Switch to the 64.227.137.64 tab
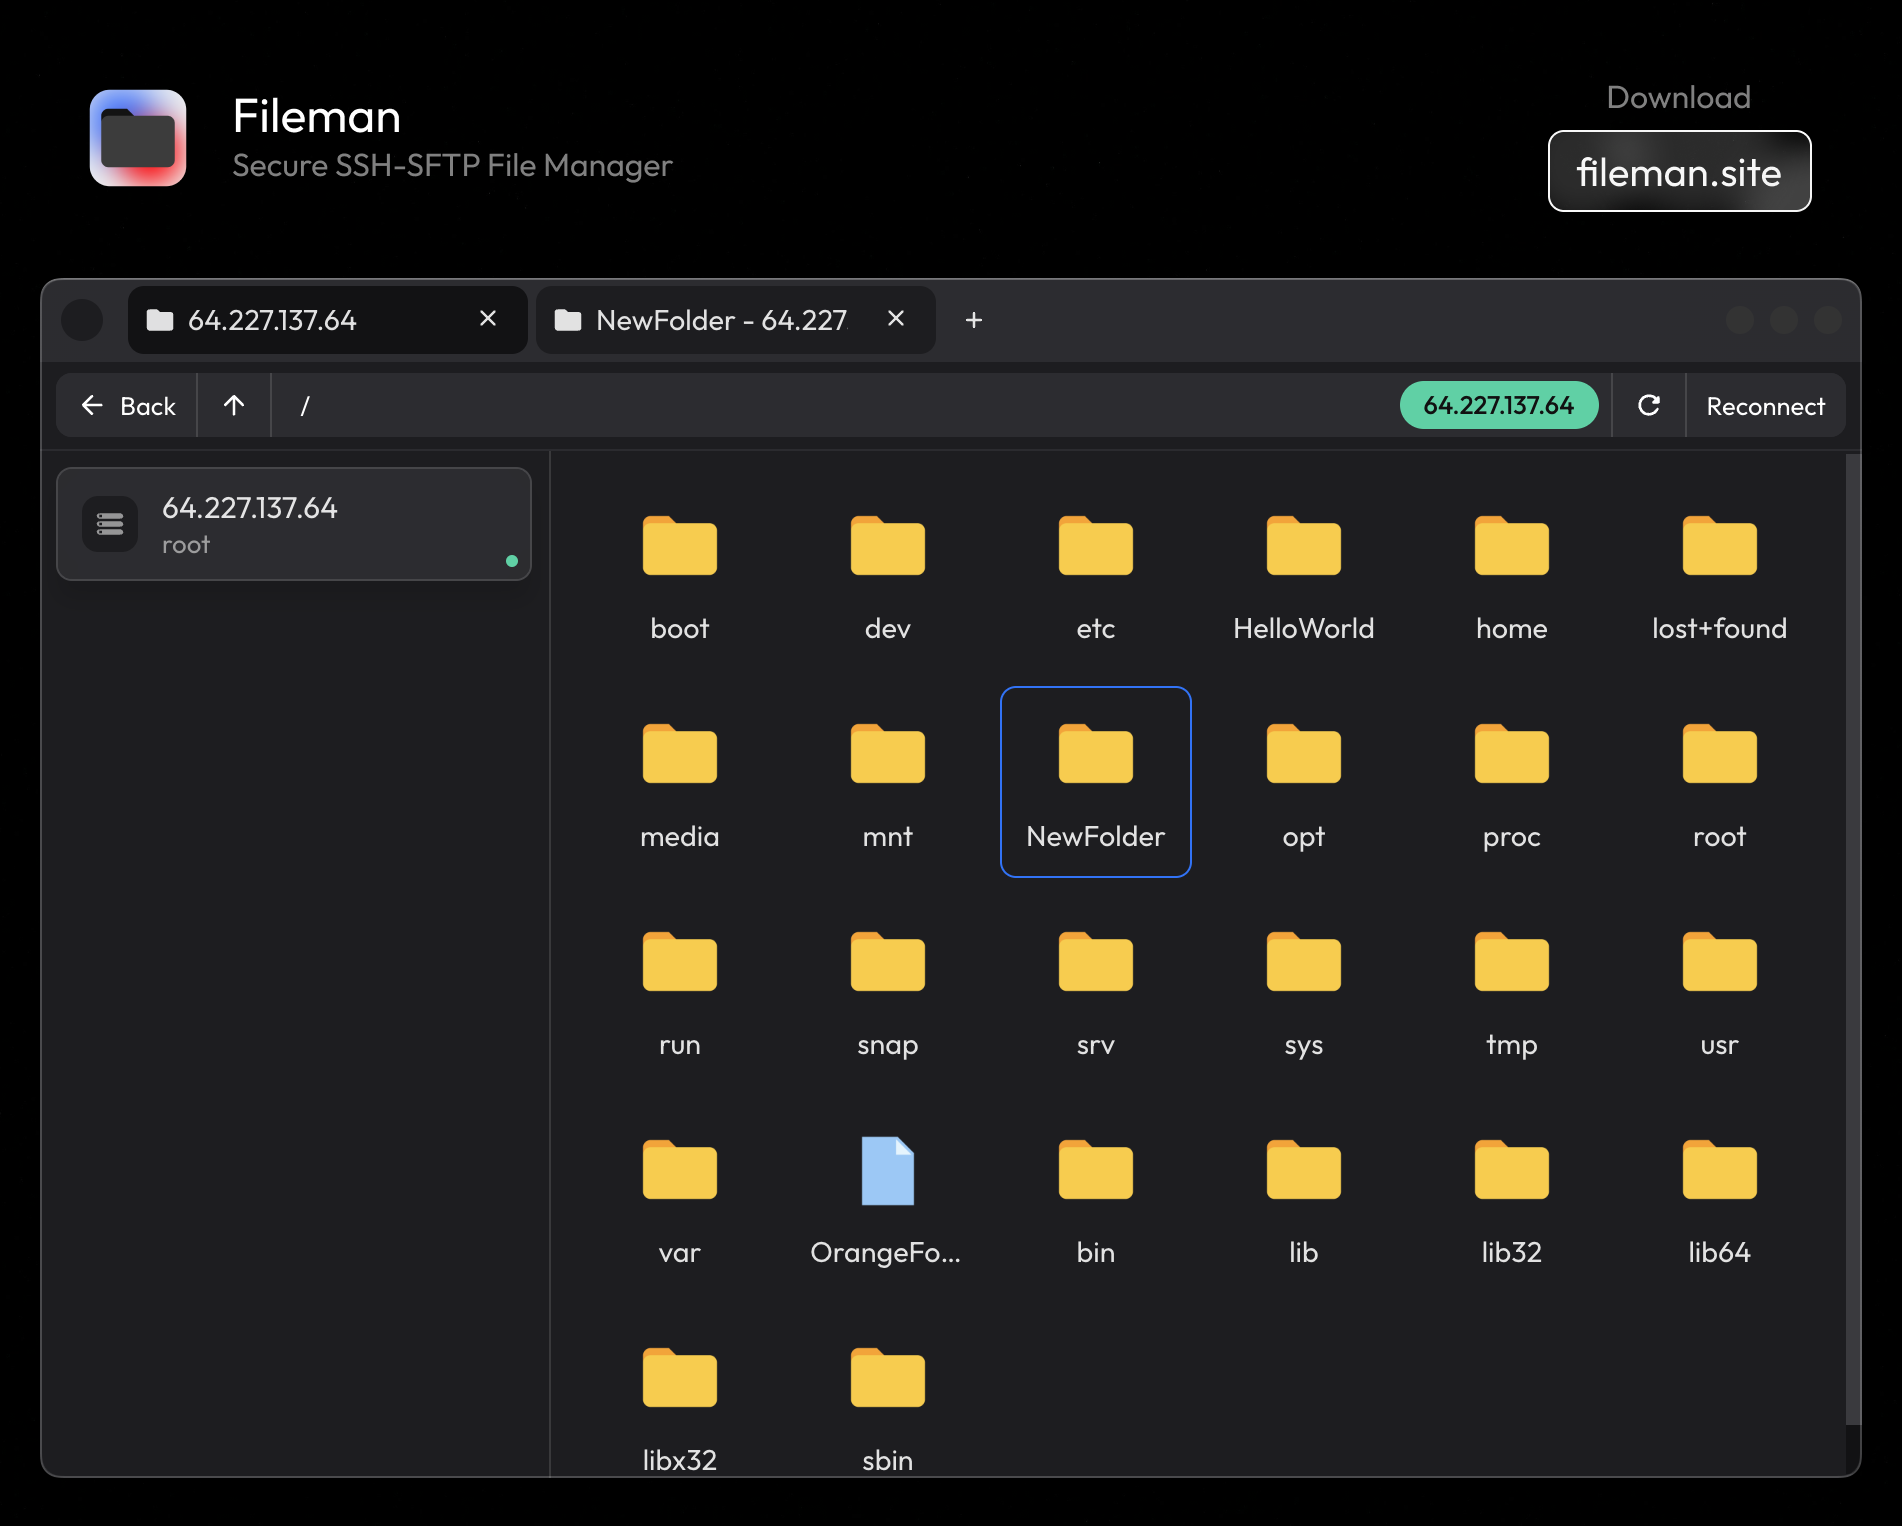 pos(327,320)
